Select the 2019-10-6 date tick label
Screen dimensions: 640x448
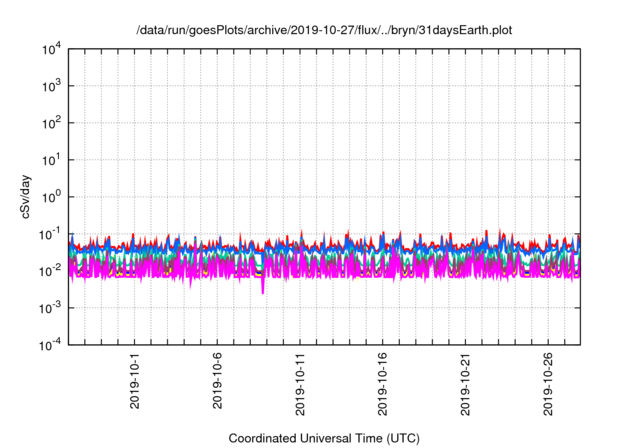click(218, 381)
